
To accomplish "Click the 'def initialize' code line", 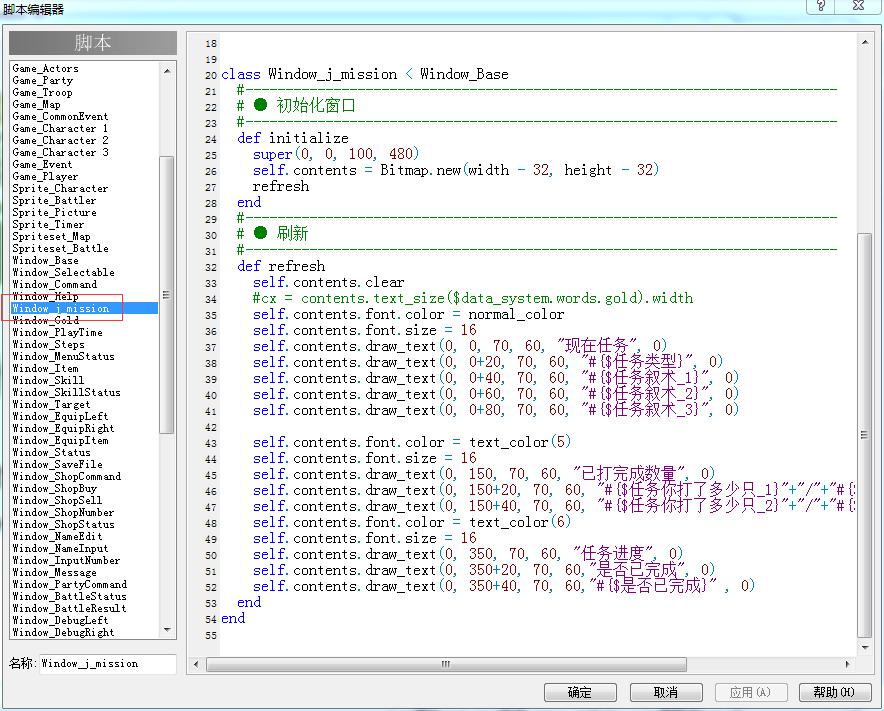I will (293, 138).
